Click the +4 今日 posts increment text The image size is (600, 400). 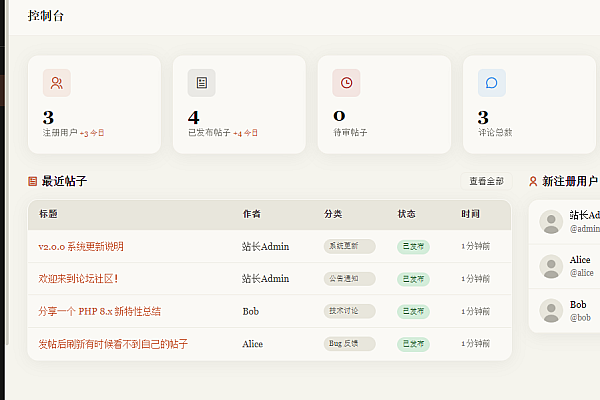pyautogui.click(x=245, y=133)
